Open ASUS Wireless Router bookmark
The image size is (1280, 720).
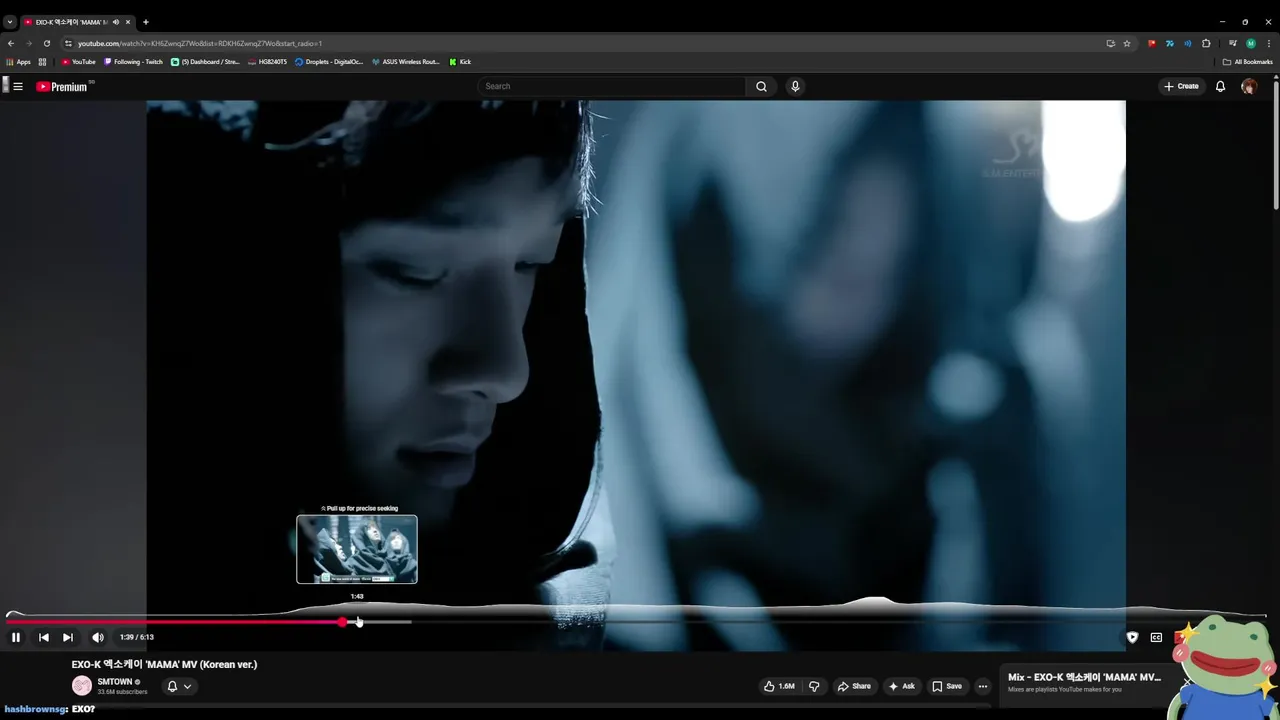(406, 62)
